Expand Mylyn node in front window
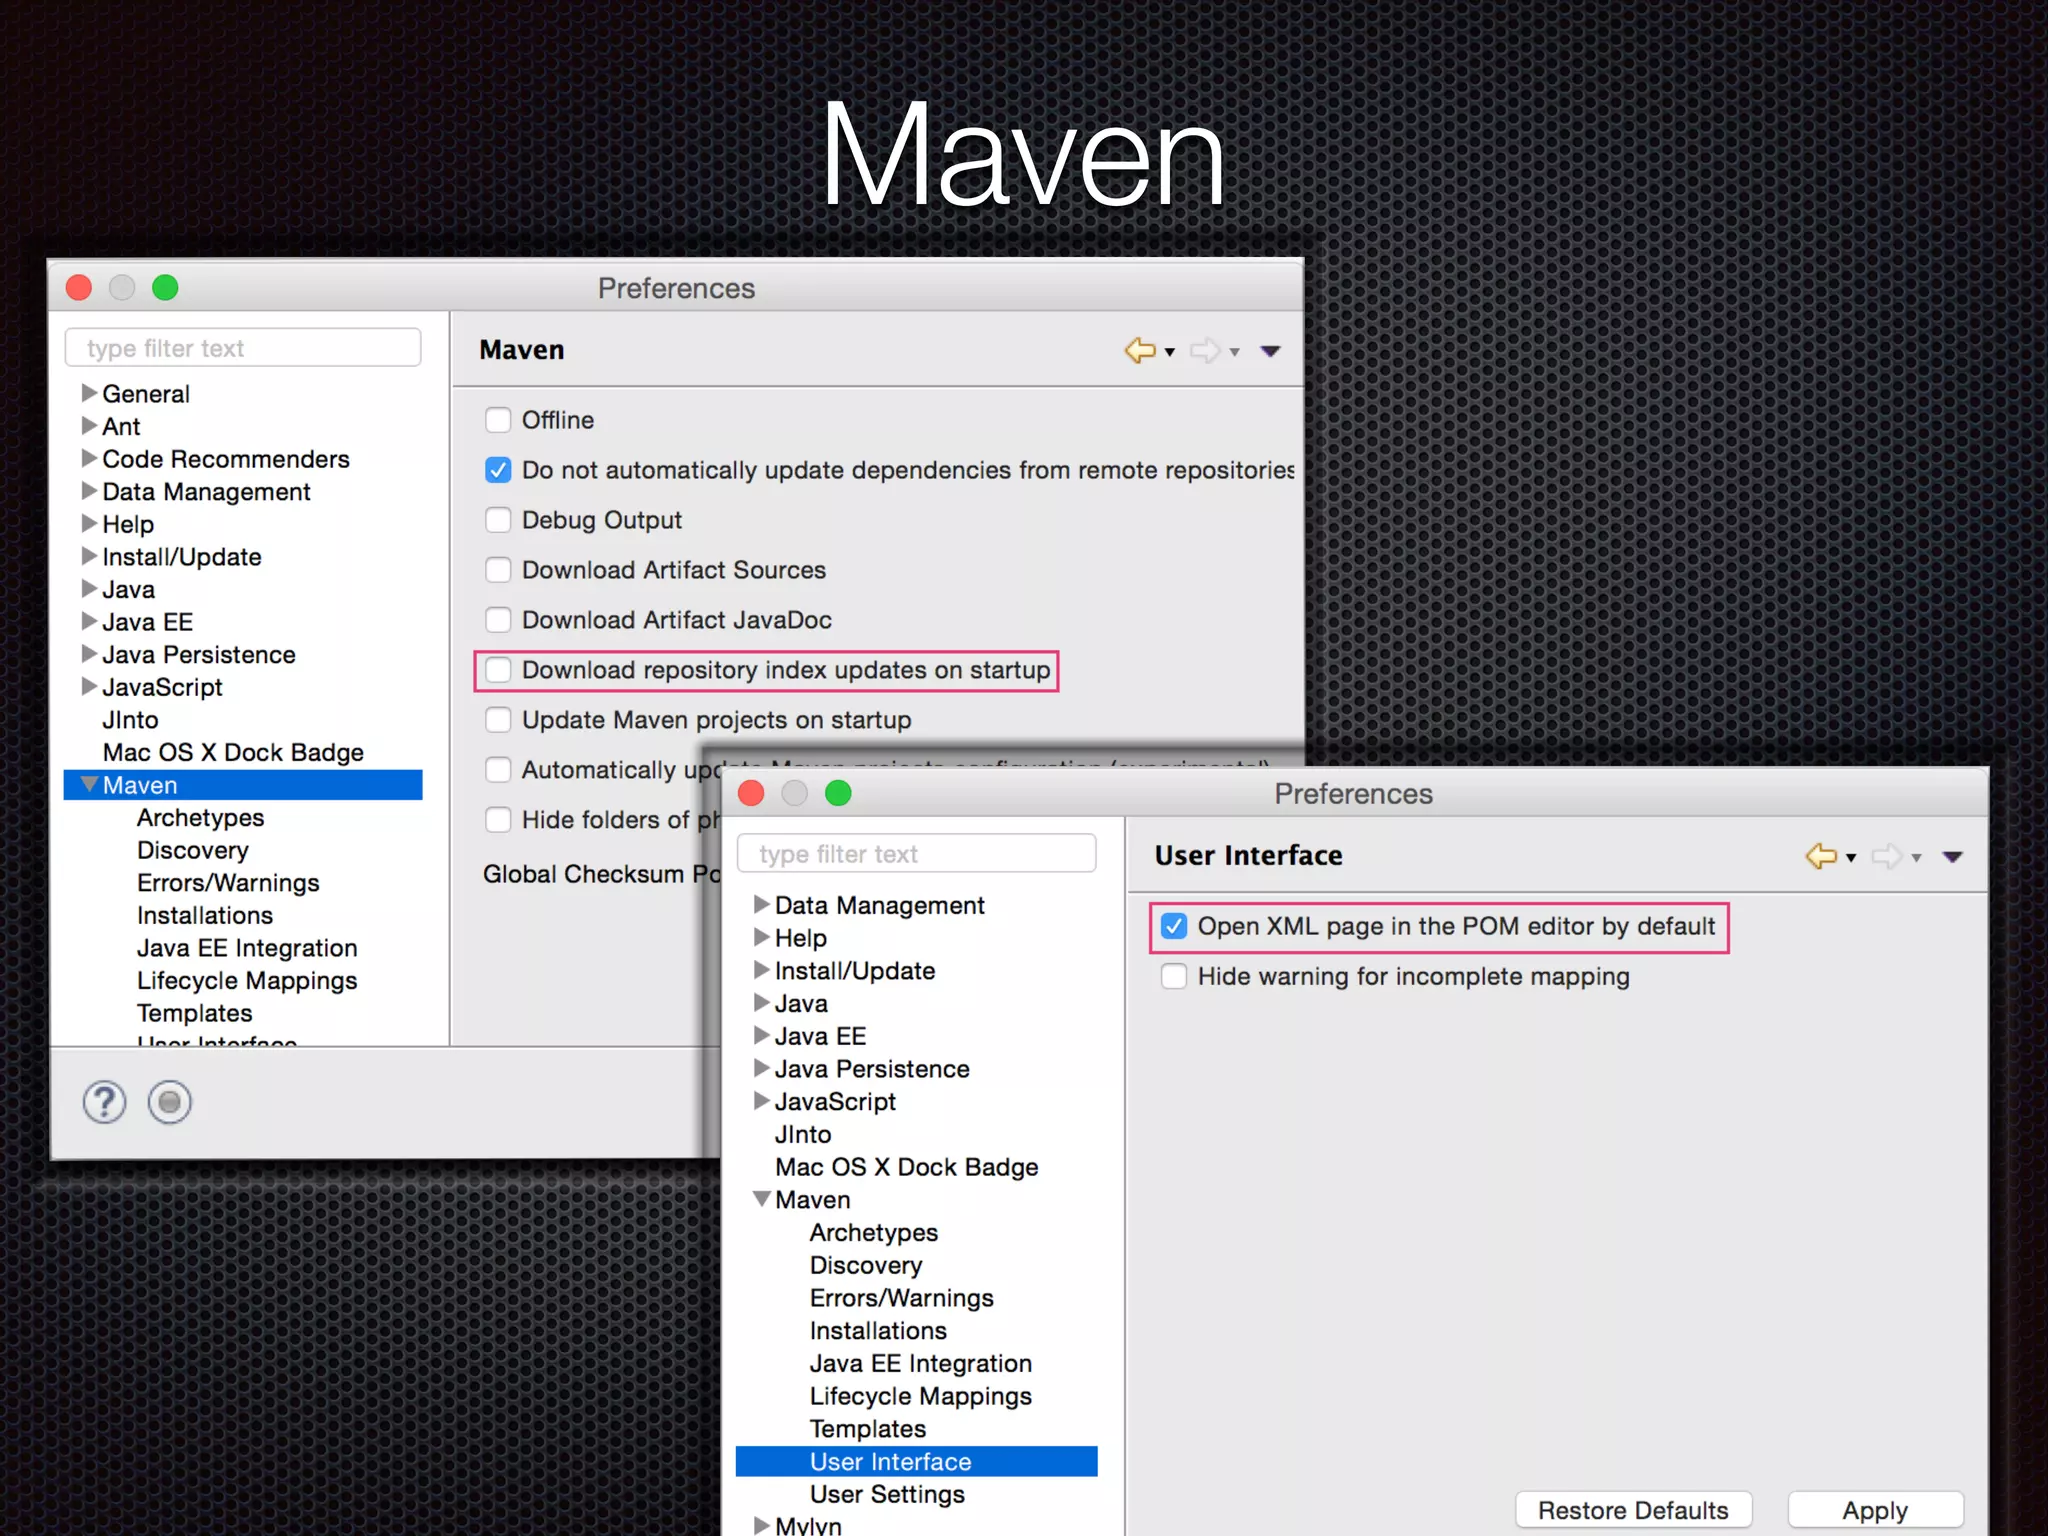 coord(762,1525)
